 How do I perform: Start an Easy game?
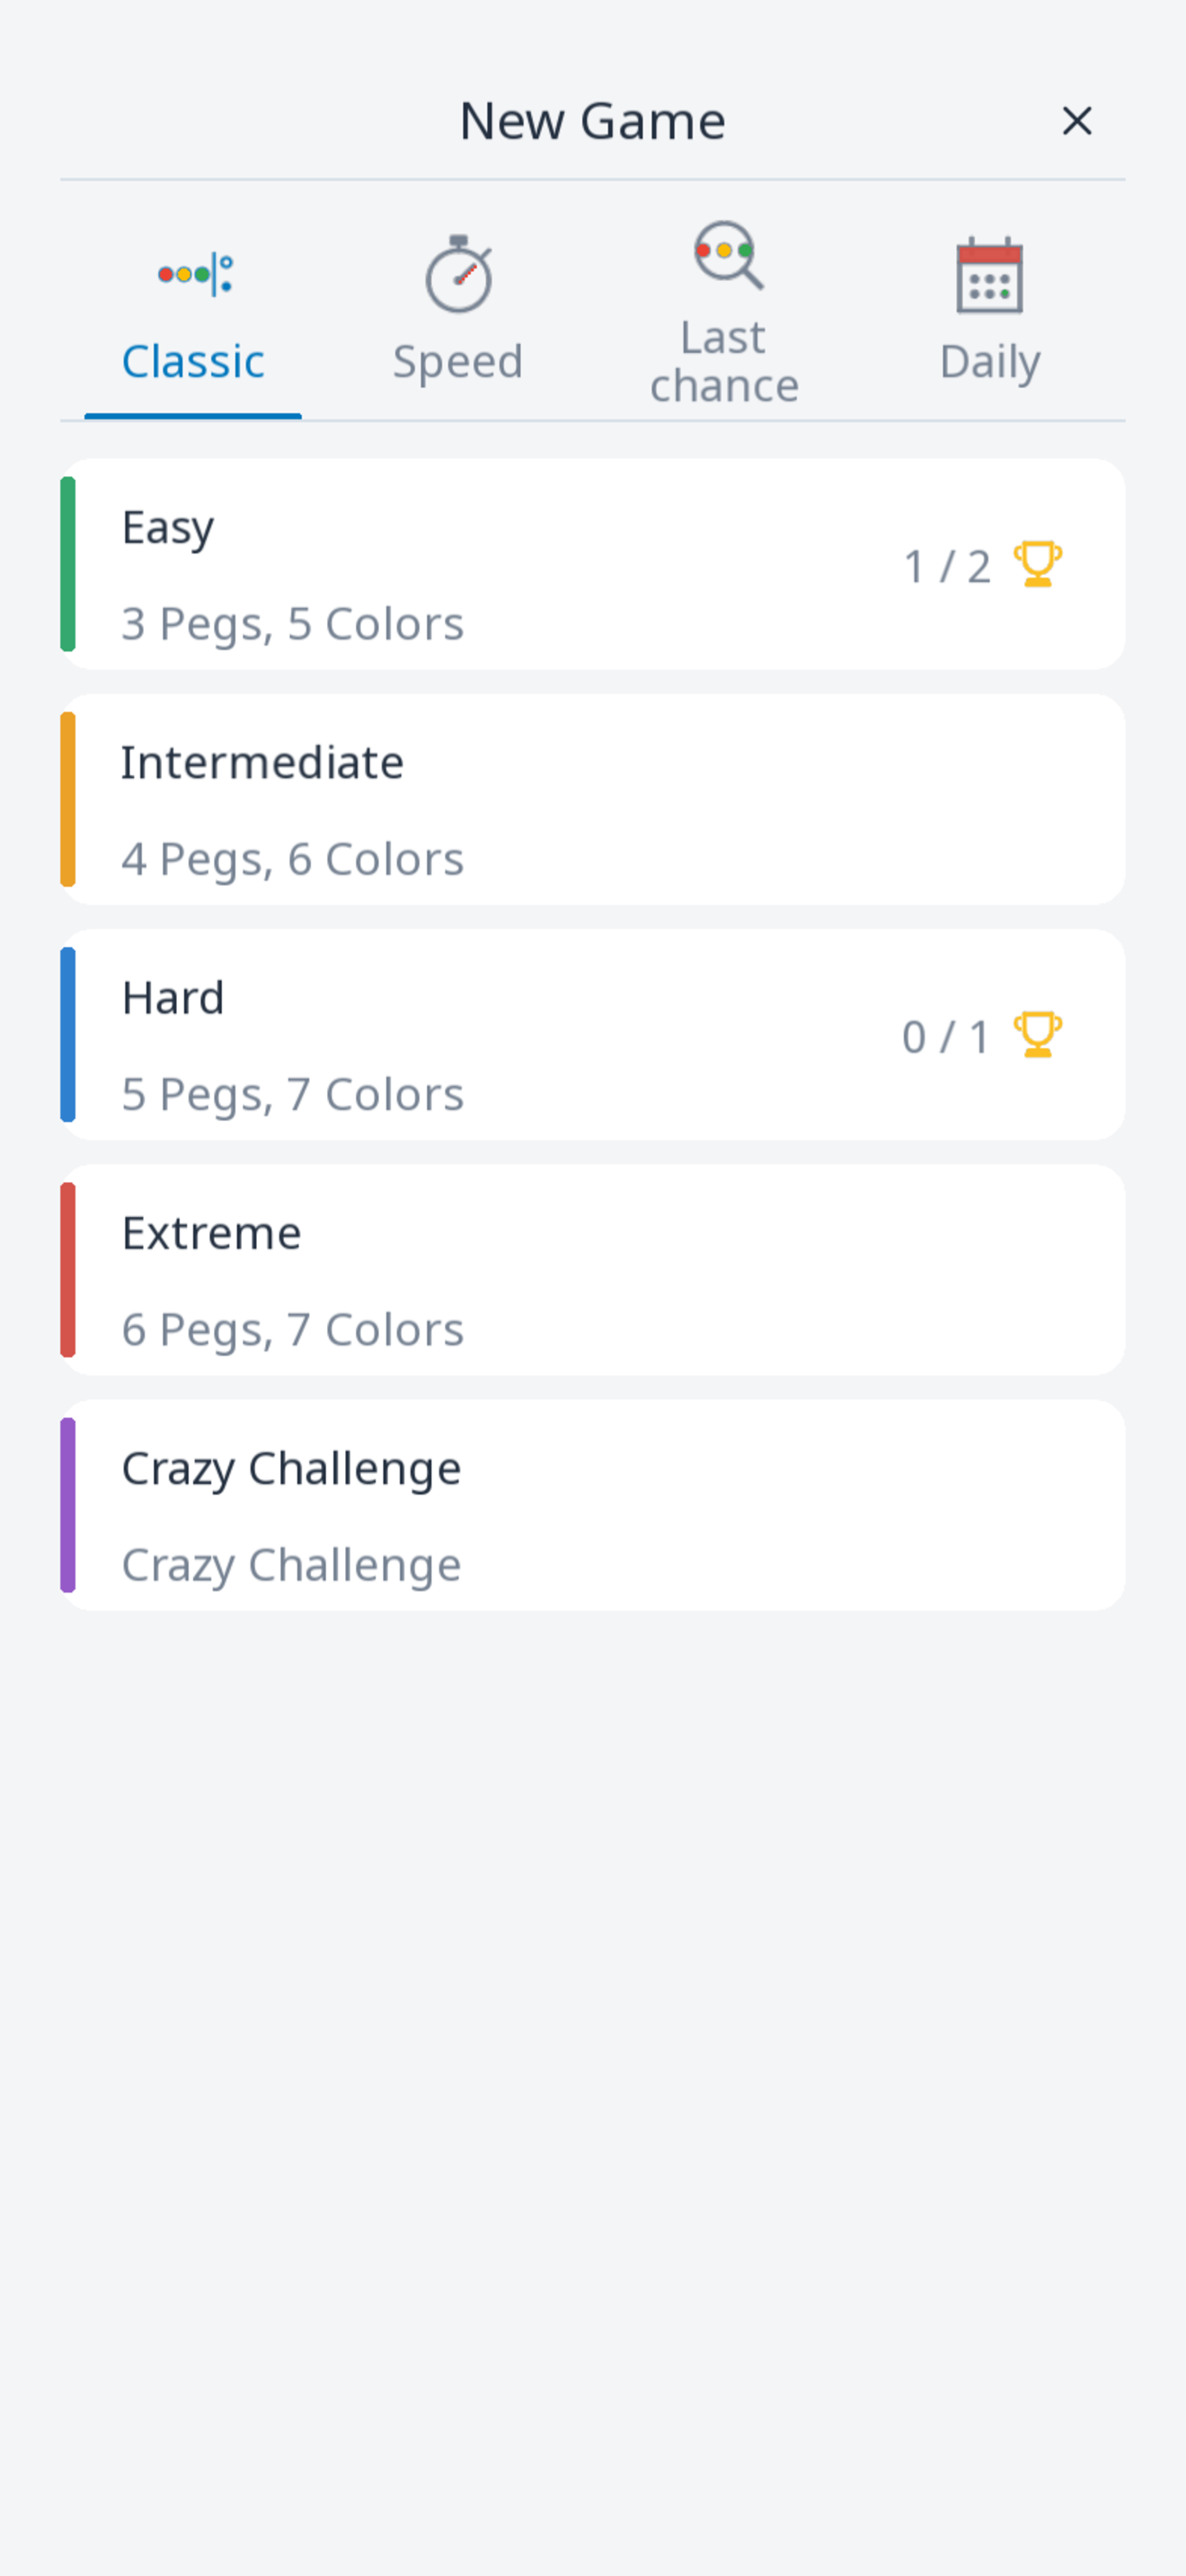(x=593, y=564)
